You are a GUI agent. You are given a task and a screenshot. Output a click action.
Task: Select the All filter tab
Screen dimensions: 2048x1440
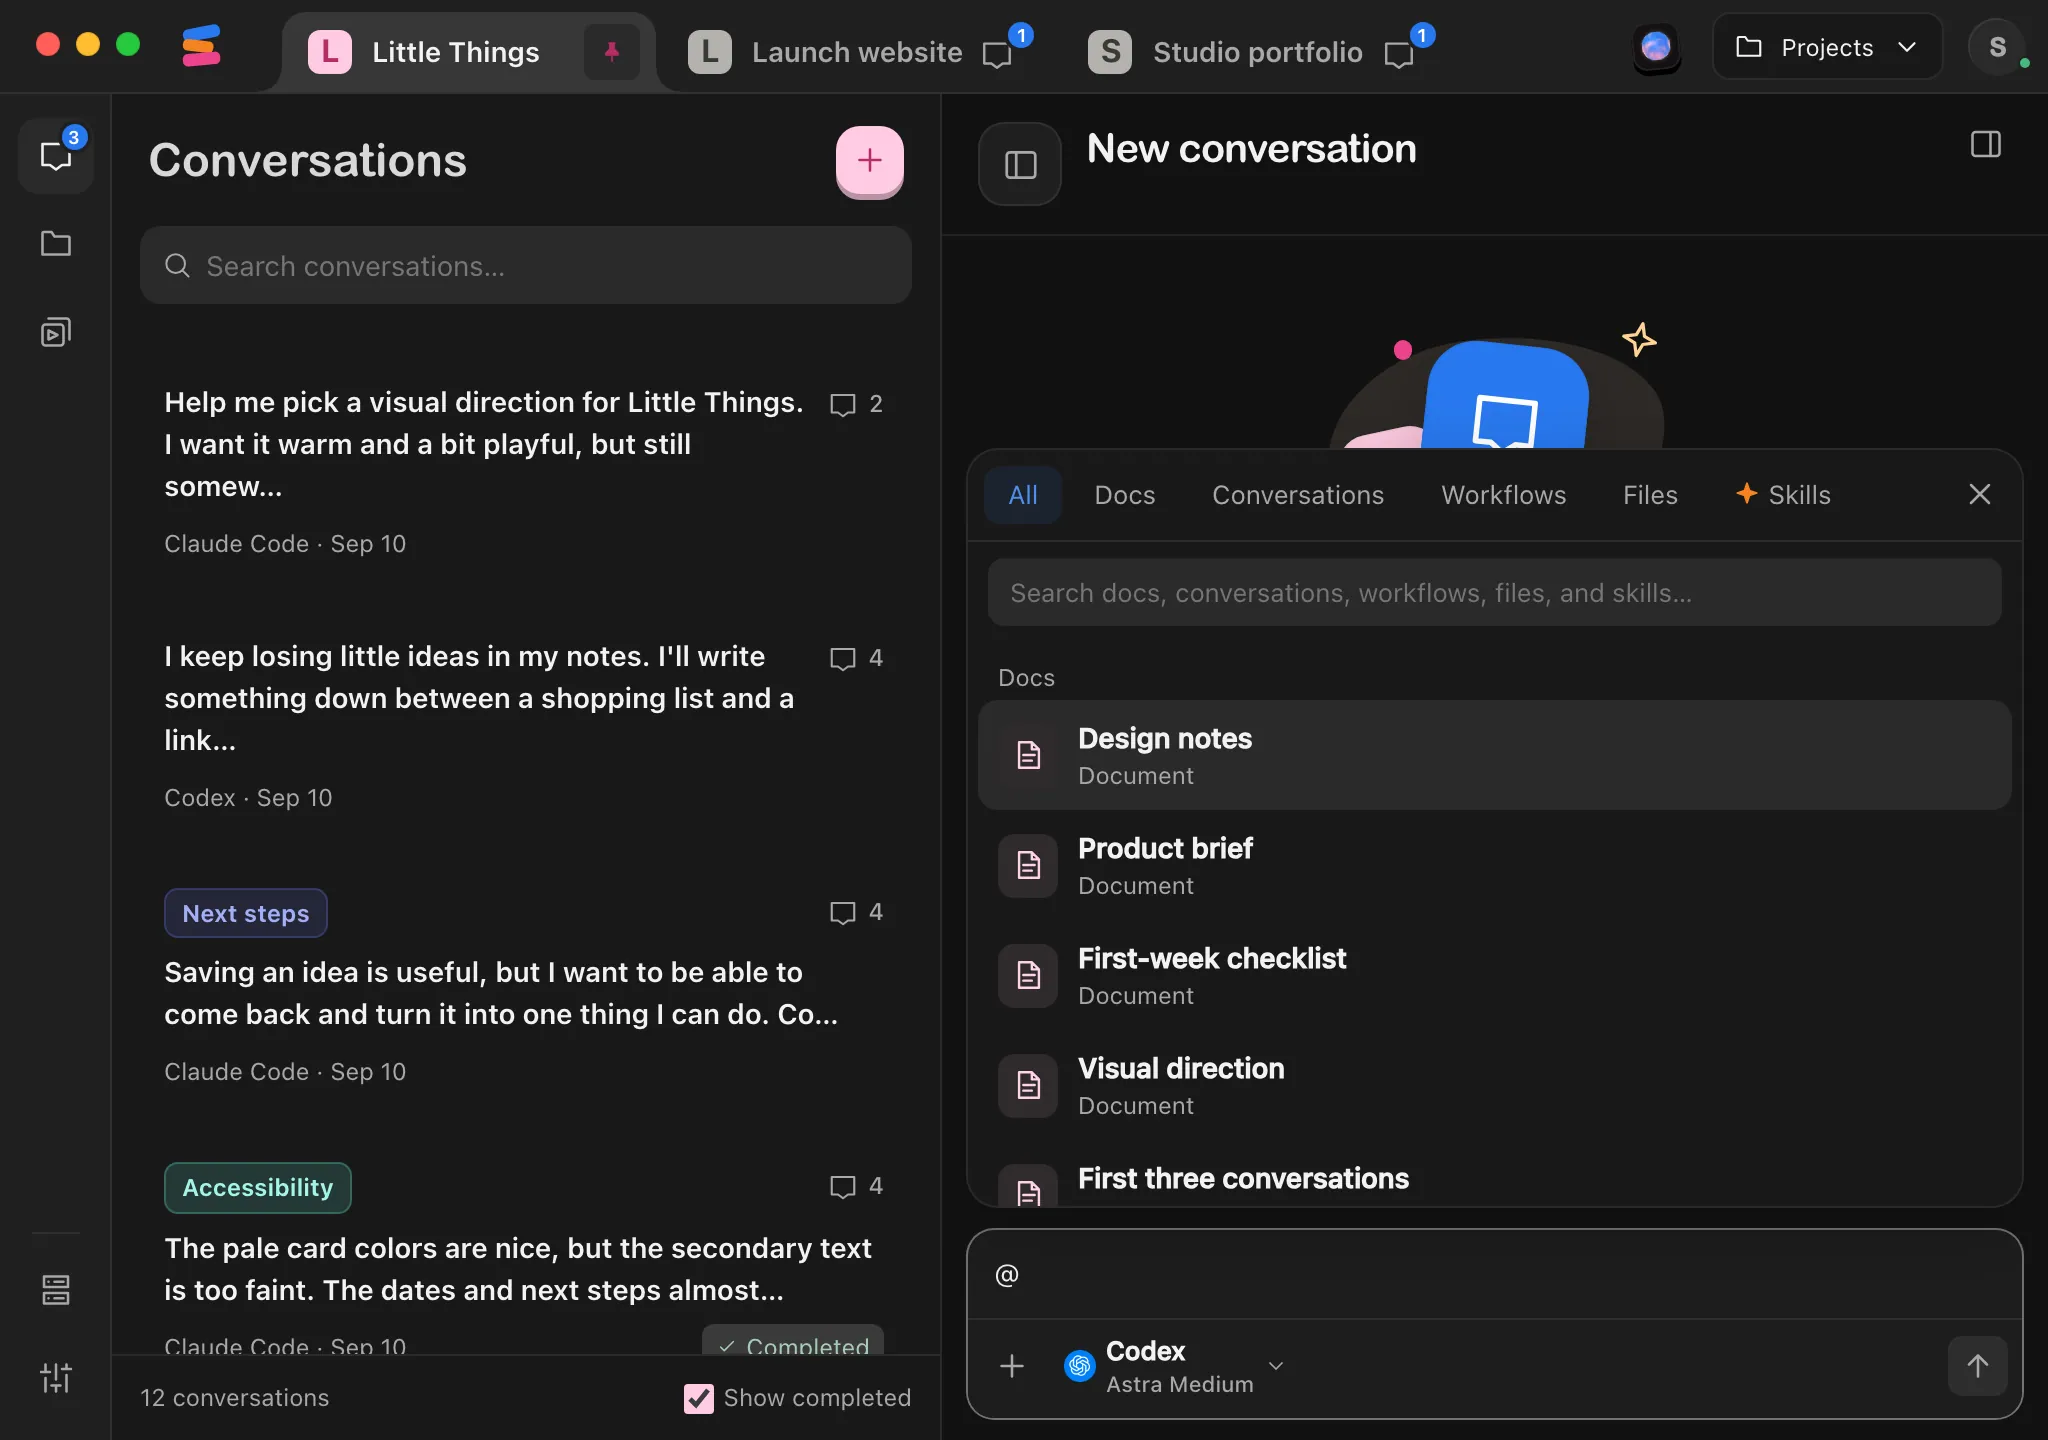click(1023, 495)
